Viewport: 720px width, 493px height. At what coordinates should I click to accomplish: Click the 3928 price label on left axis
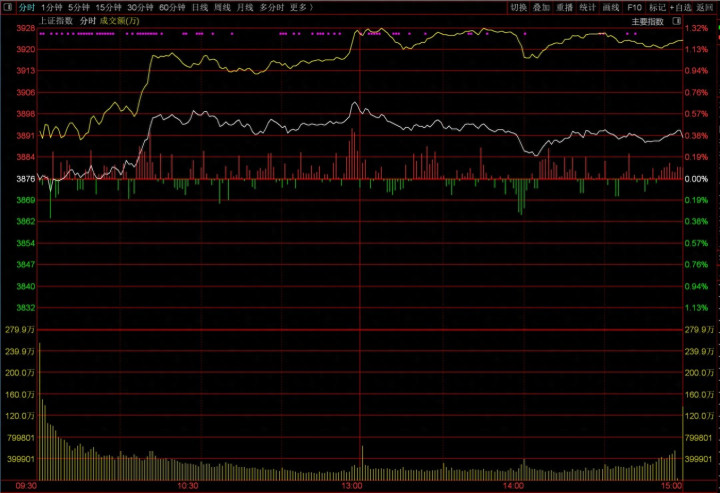(26, 28)
